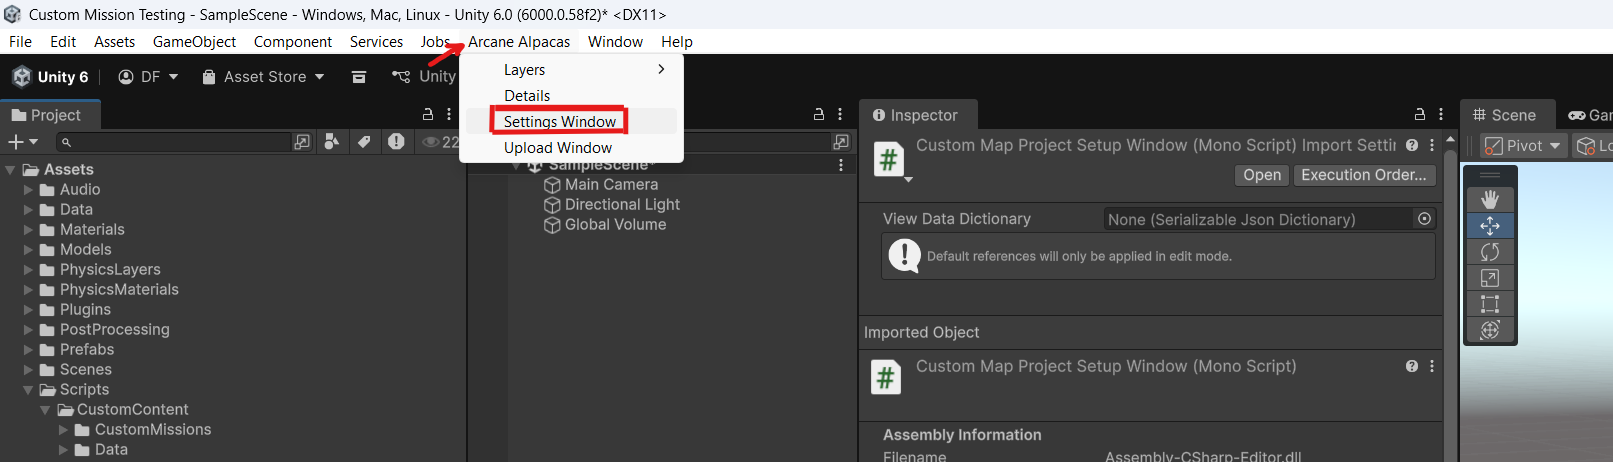The width and height of the screenshot is (1613, 462).
Task: Open Import Settings help reference icon
Action: [1412, 145]
